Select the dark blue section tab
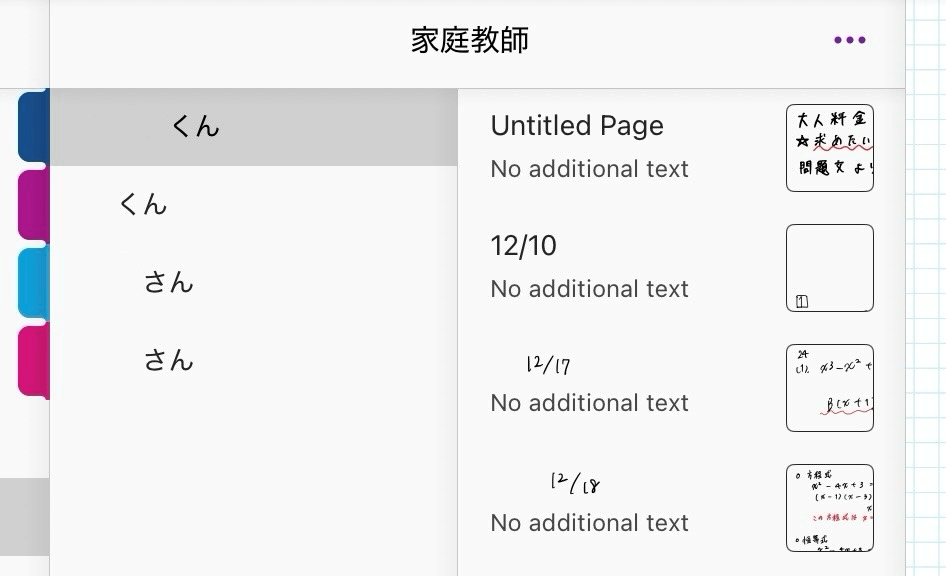Image resolution: width=946 pixels, height=576 pixels. pyautogui.click(x=33, y=126)
